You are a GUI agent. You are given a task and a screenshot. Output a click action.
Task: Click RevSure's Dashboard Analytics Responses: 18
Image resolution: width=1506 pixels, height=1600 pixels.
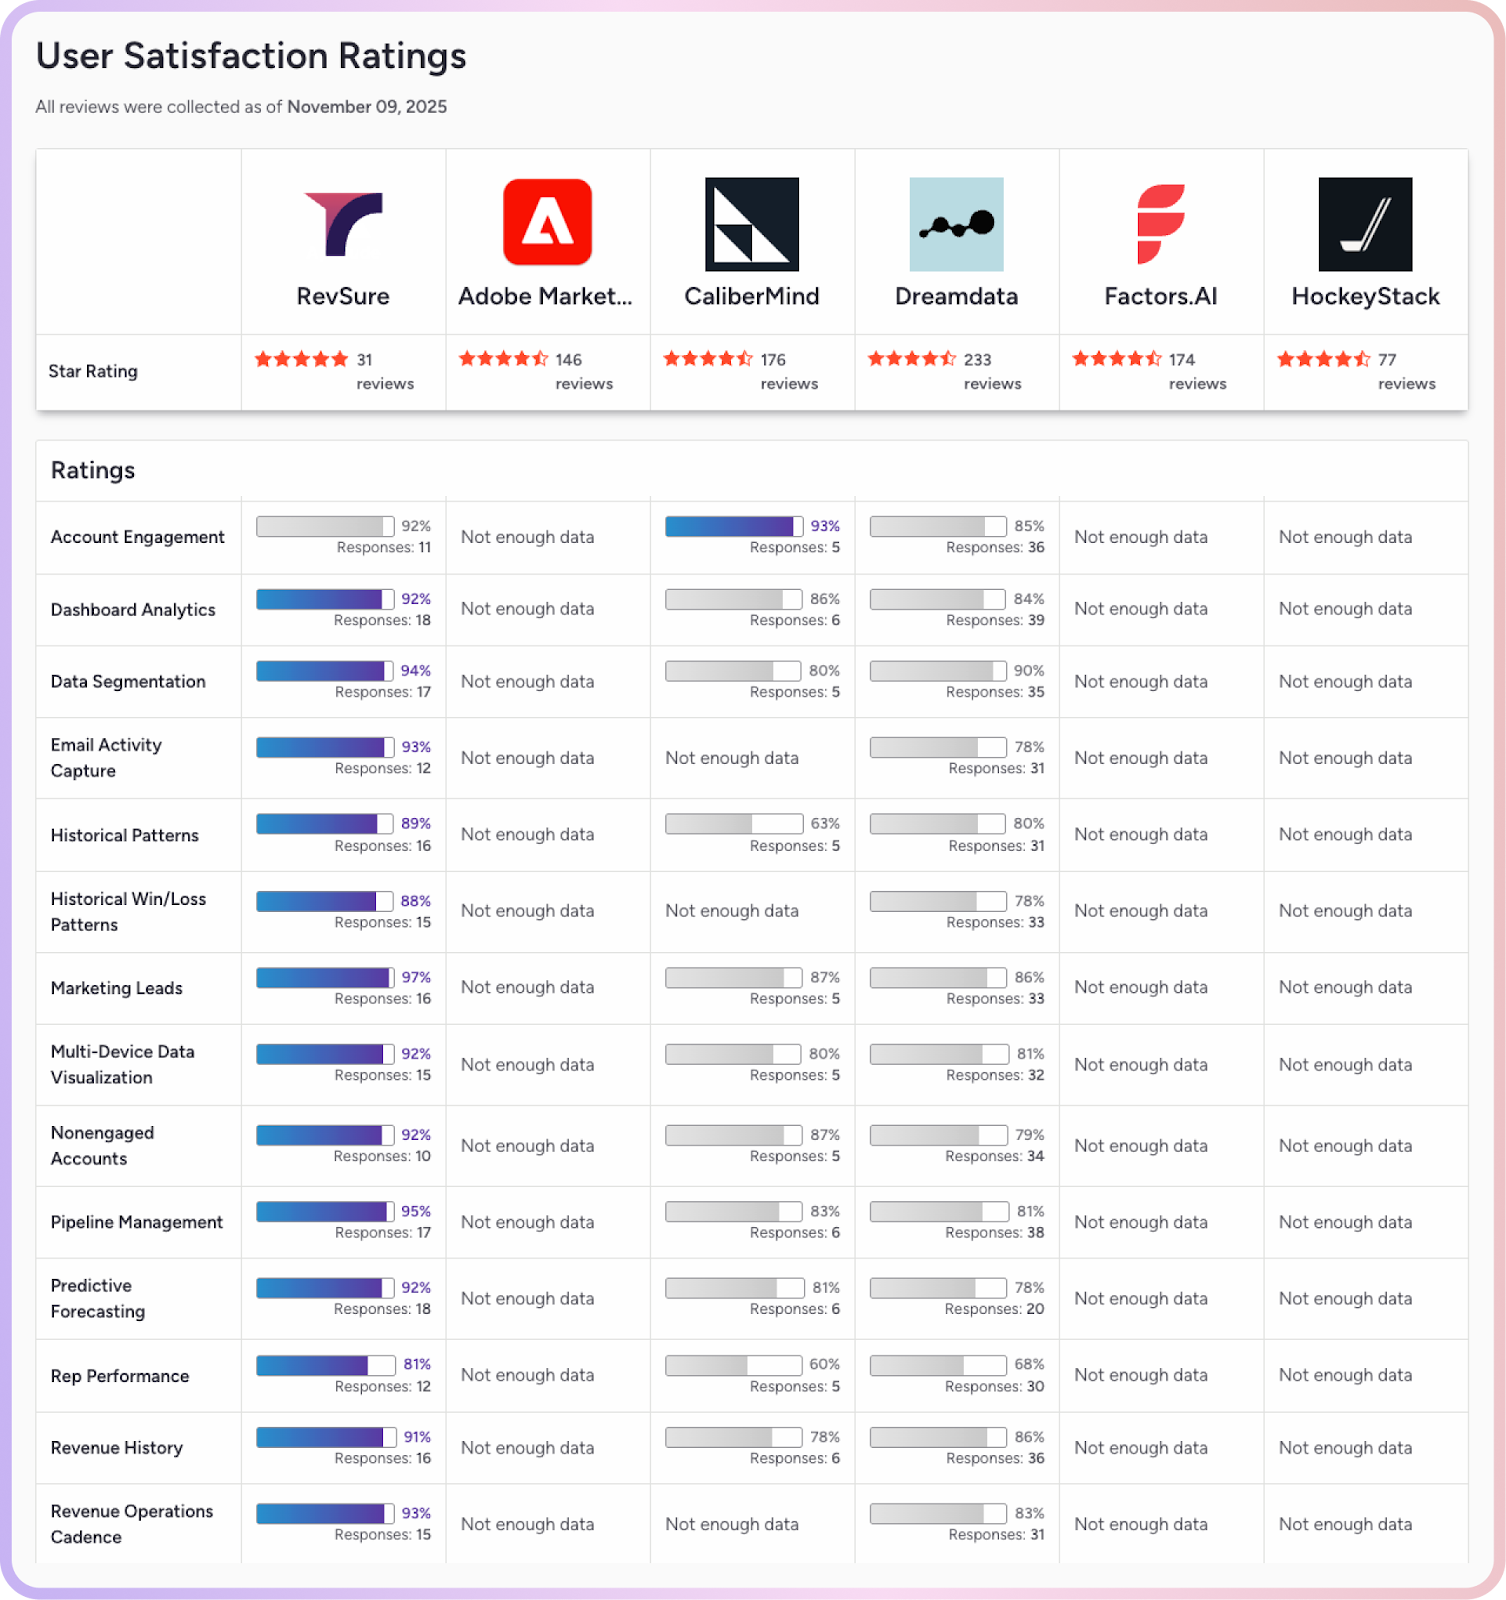382,620
